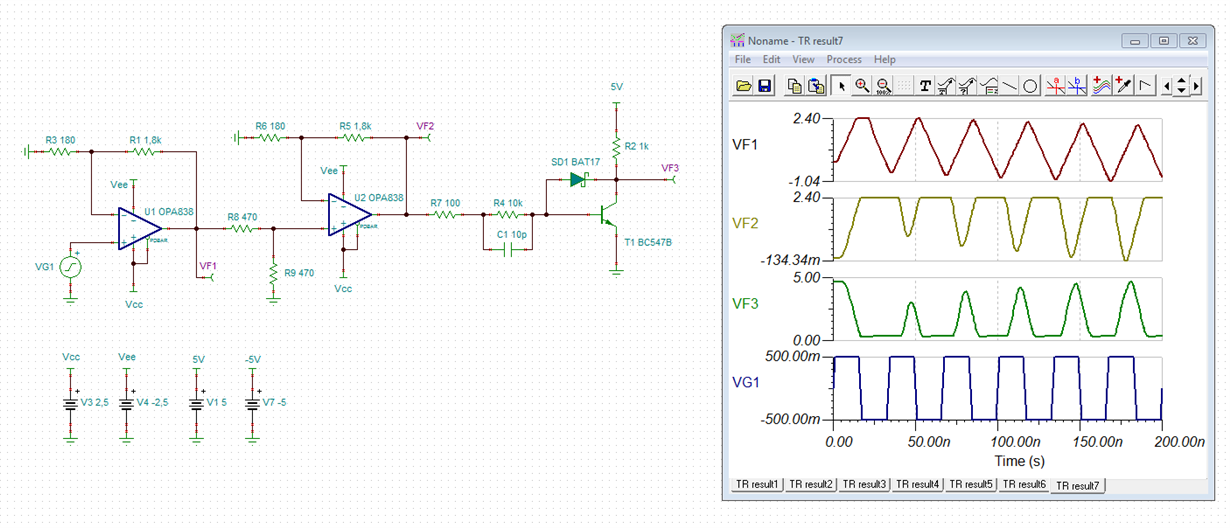Select resistor R4 10k
This screenshot has height=528, width=1230.
(506, 214)
